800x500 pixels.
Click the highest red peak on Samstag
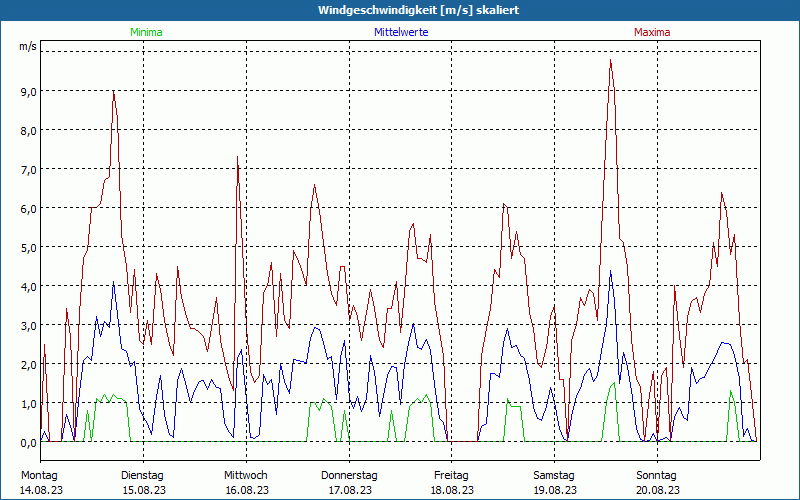pyautogui.click(x=610, y=60)
